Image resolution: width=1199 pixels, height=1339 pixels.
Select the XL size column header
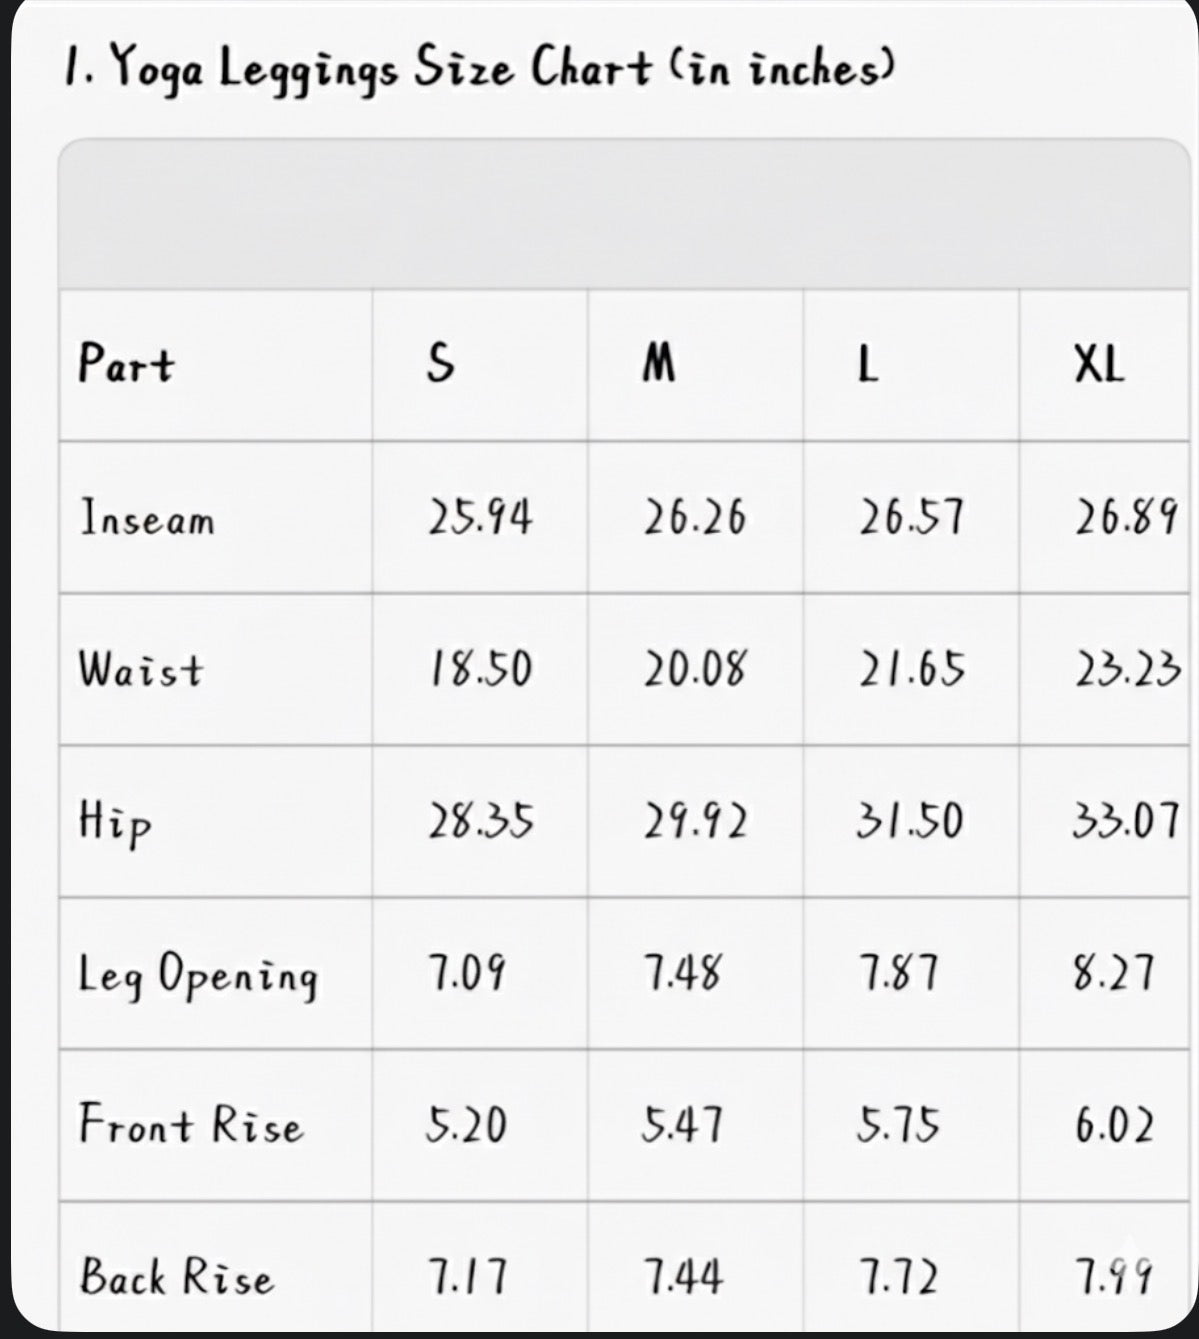(x=1099, y=364)
